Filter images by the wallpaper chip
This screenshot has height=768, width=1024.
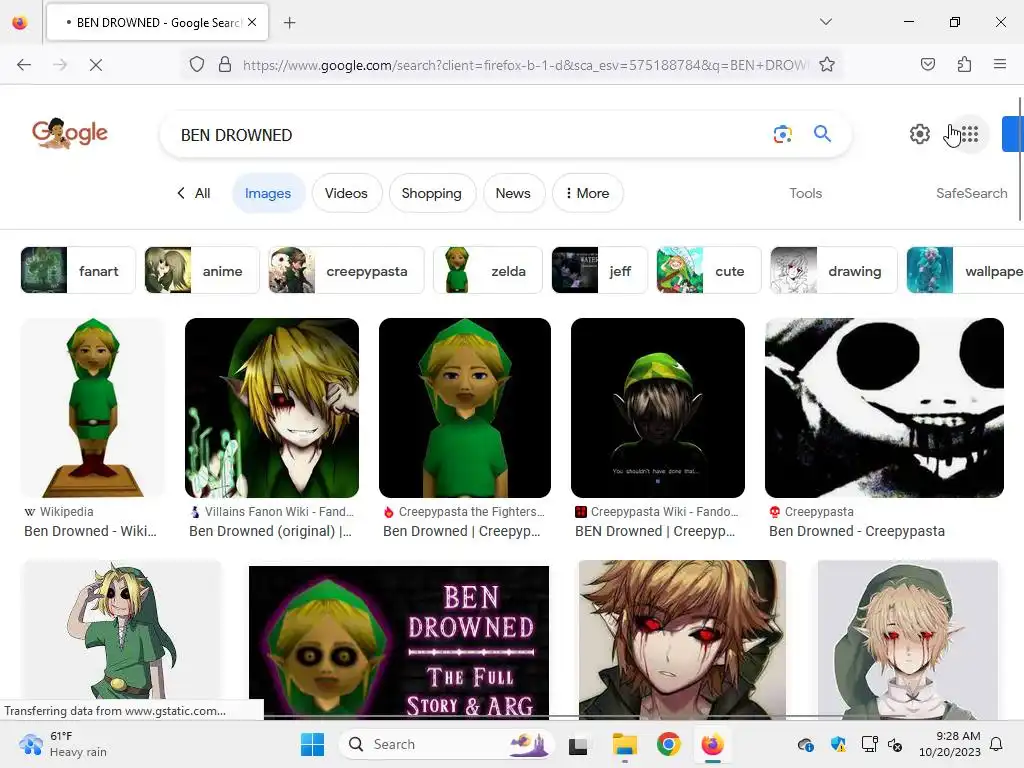point(965,270)
